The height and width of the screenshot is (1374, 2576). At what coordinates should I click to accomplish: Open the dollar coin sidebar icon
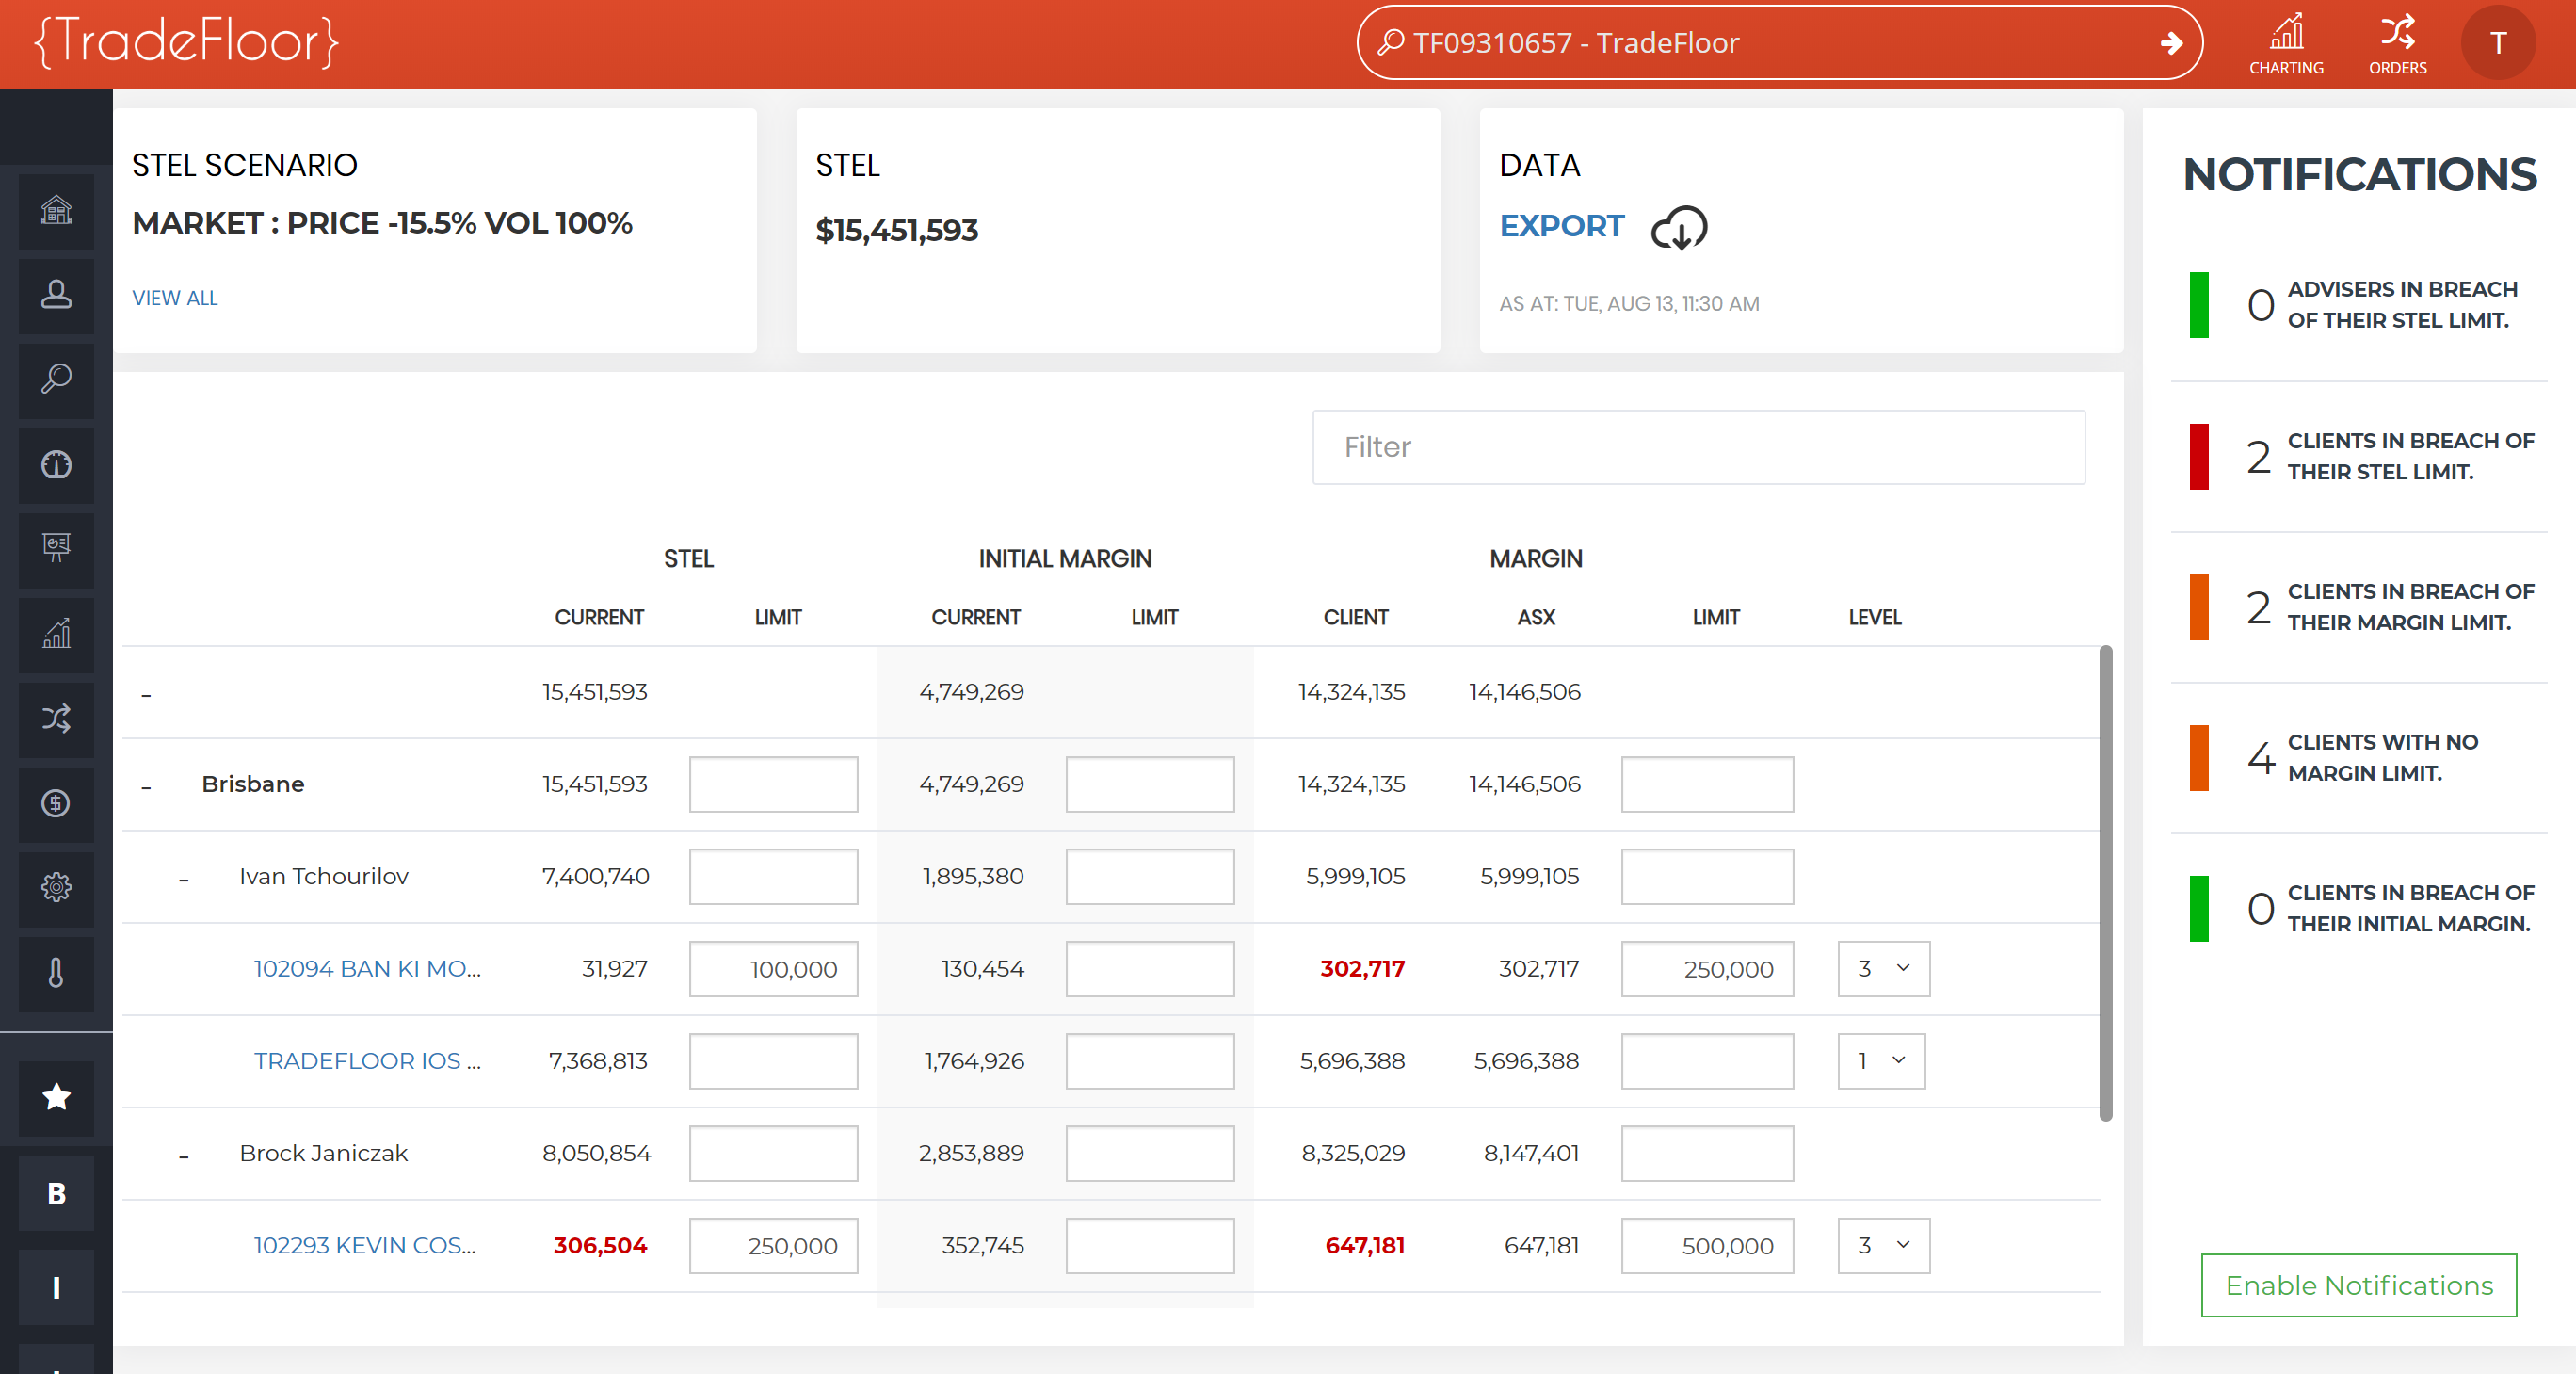click(56, 803)
